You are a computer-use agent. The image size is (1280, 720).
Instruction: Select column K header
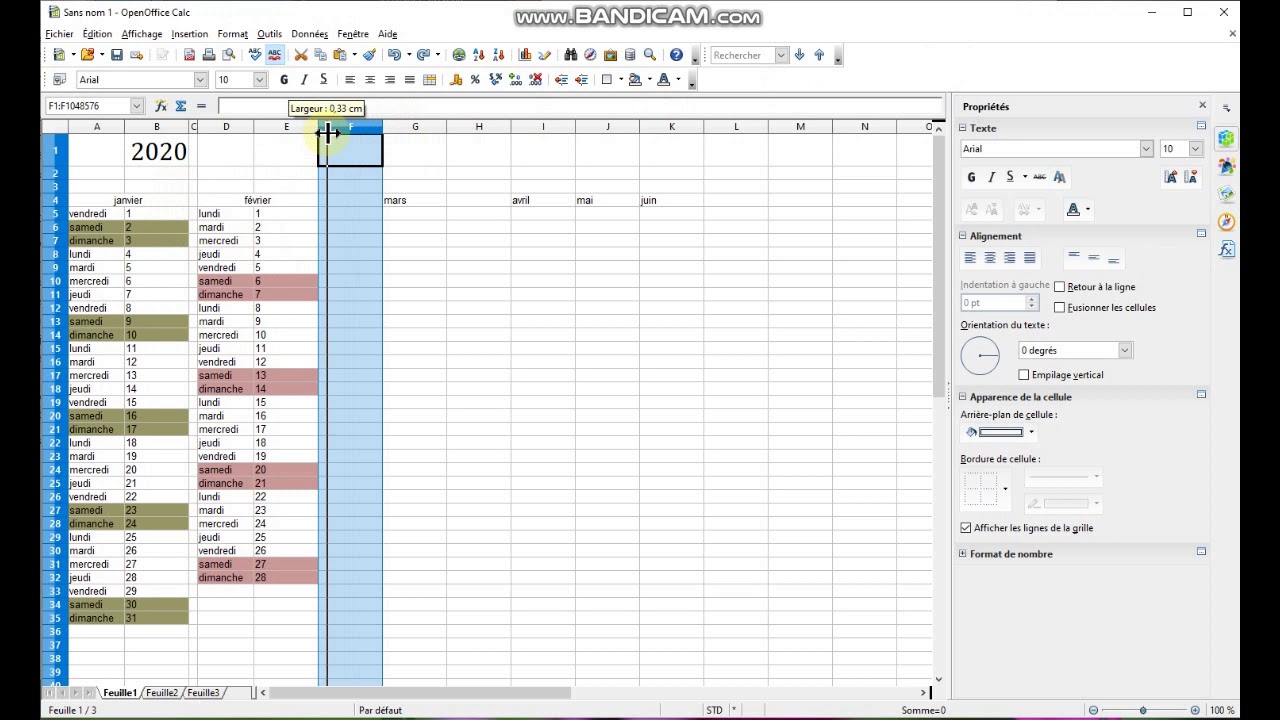672,127
